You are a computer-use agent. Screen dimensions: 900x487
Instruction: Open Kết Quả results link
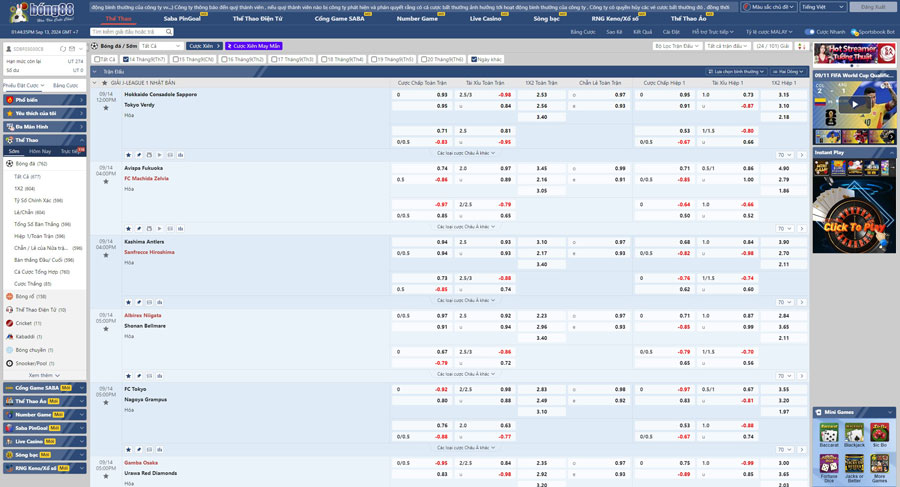(x=642, y=32)
